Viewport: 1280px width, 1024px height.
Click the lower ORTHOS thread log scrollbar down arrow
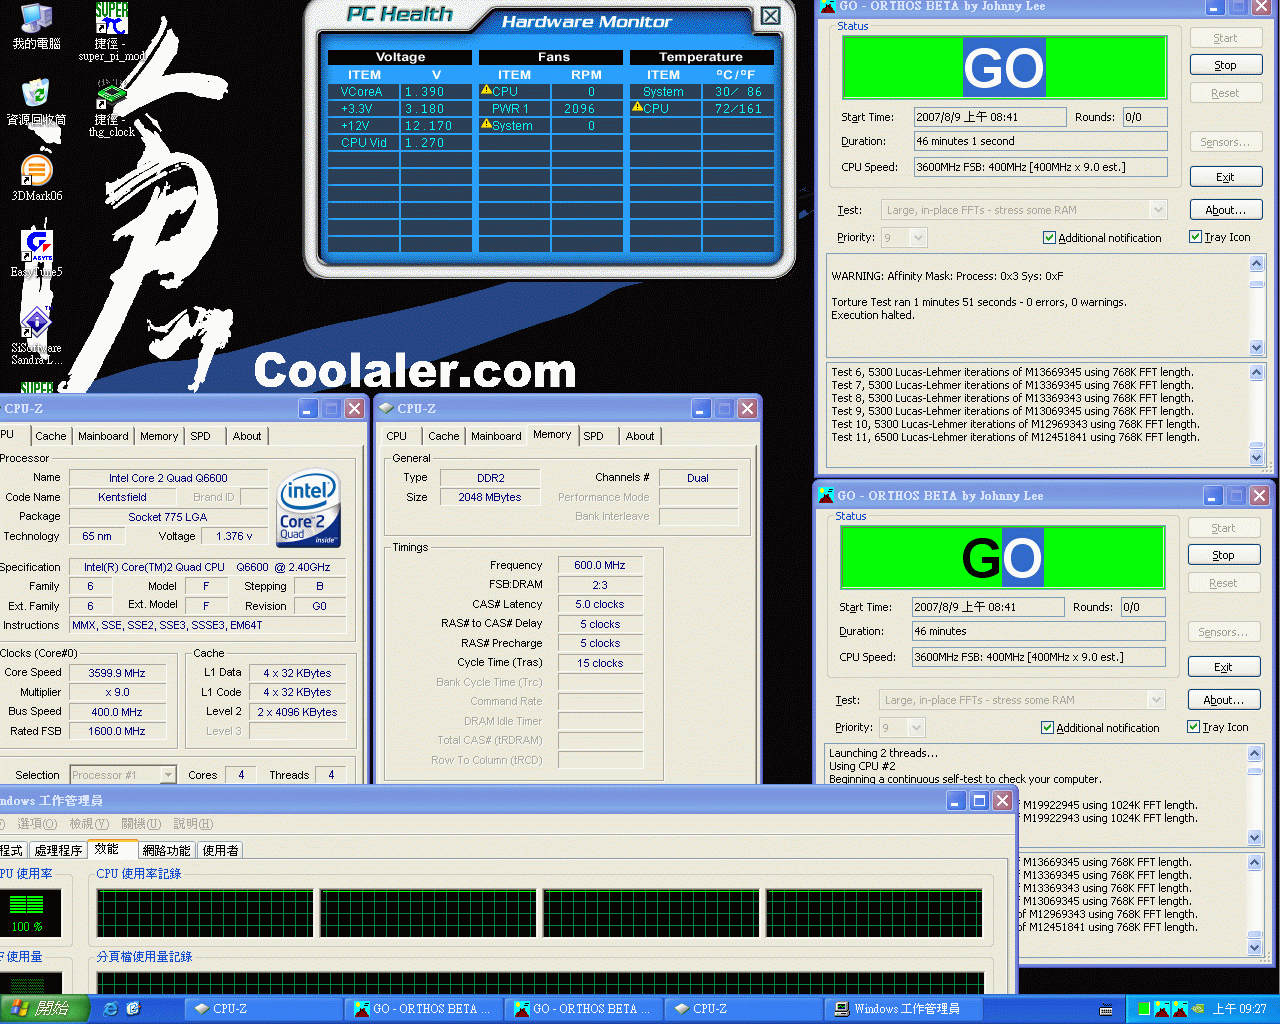(x=1255, y=837)
